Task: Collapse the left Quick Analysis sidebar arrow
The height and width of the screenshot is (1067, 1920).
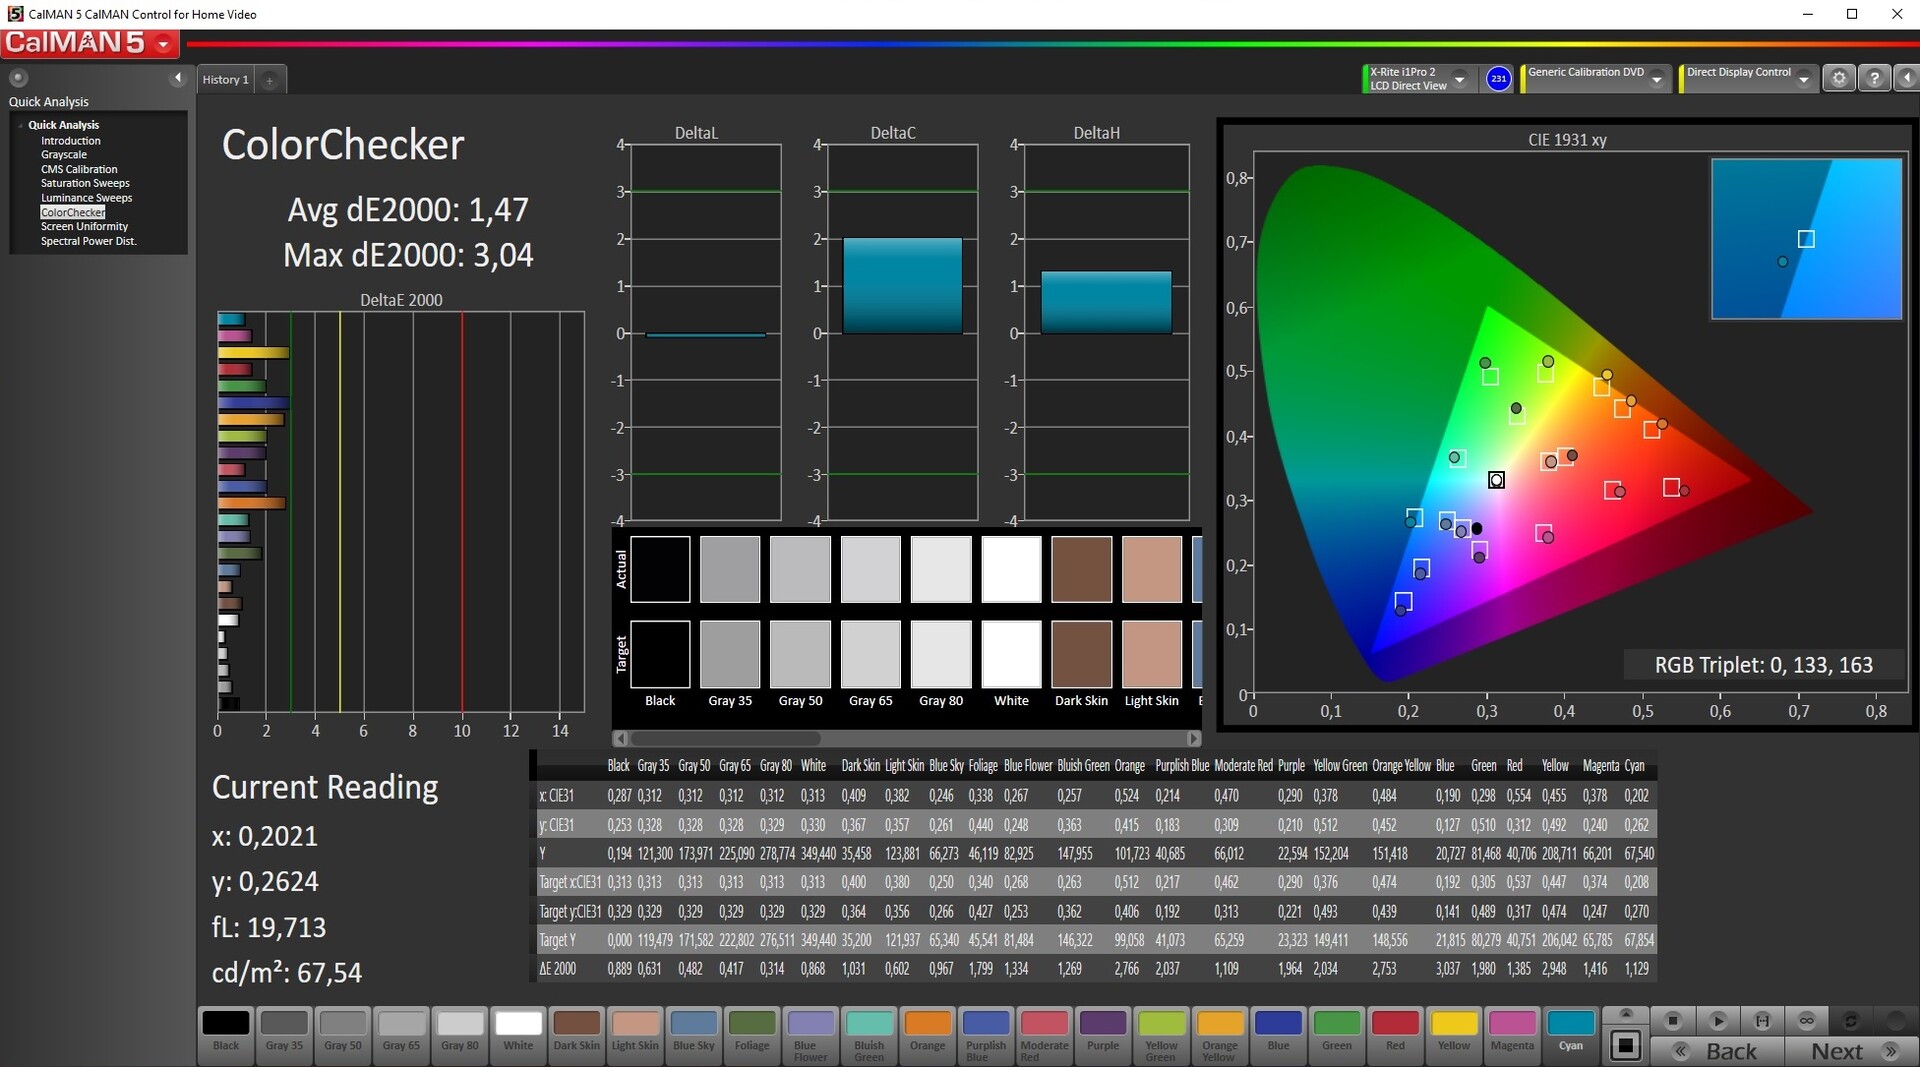Action: point(178,78)
